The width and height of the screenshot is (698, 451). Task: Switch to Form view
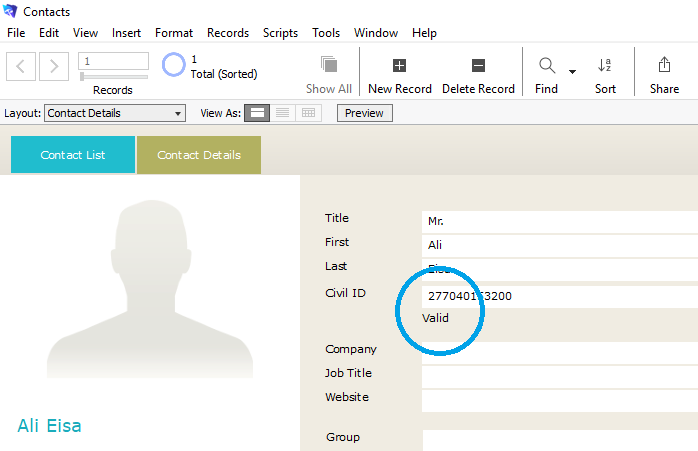258,113
